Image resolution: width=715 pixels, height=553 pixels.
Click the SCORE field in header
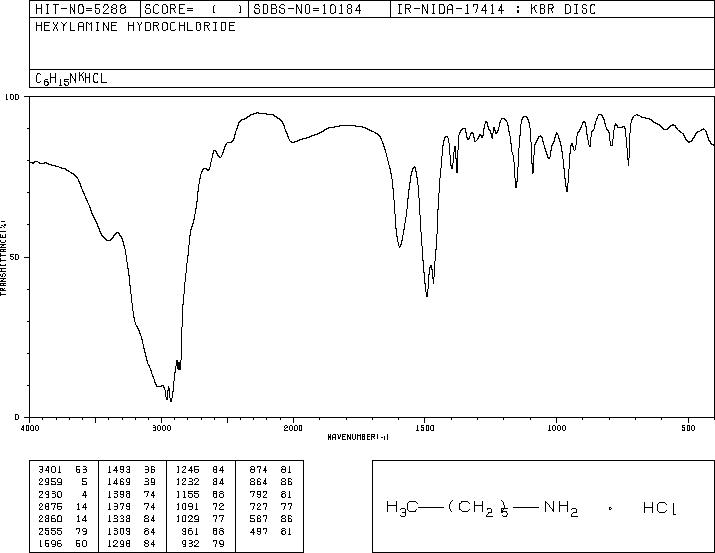[193, 9]
